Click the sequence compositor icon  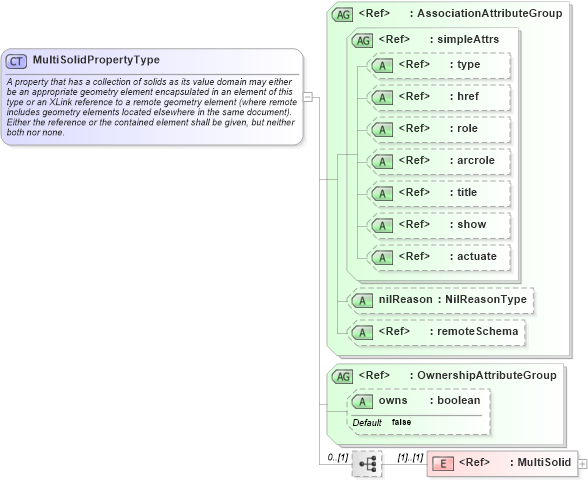(x=367, y=464)
